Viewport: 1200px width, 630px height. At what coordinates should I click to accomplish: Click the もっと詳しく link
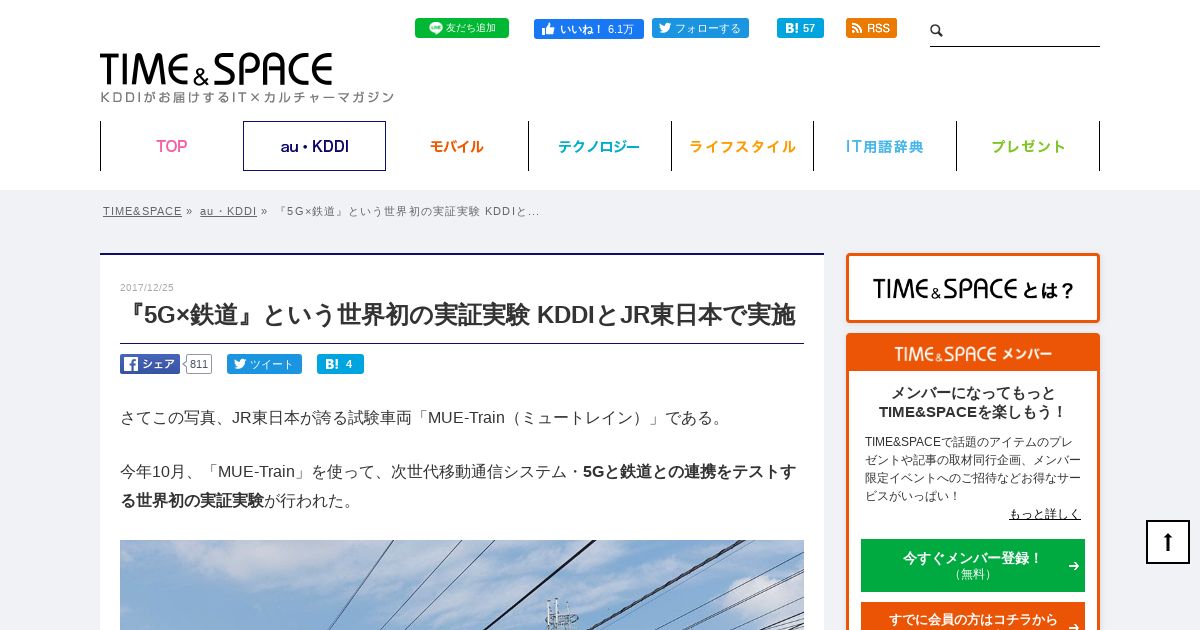[1045, 514]
